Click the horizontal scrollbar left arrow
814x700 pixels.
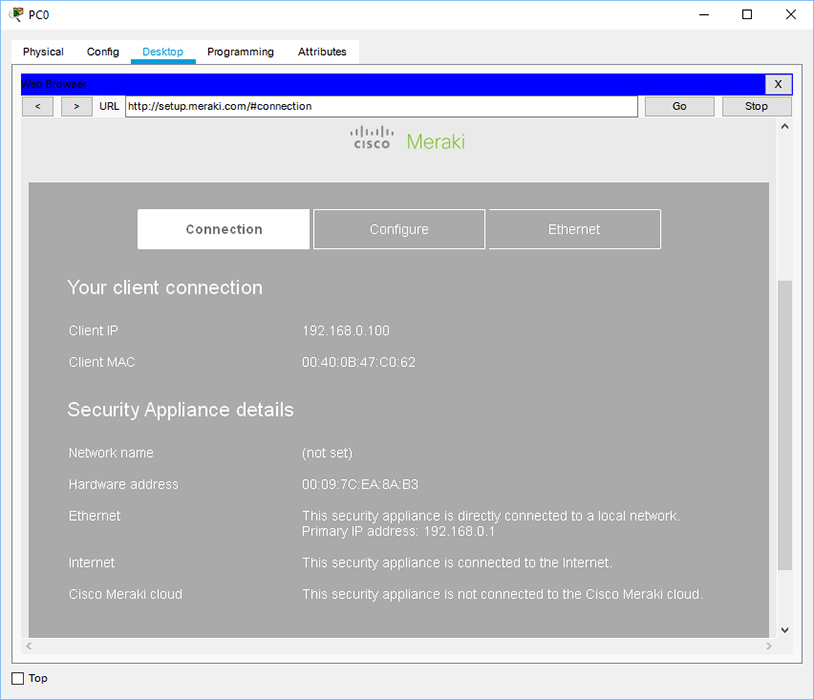click(x=29, y=646)
